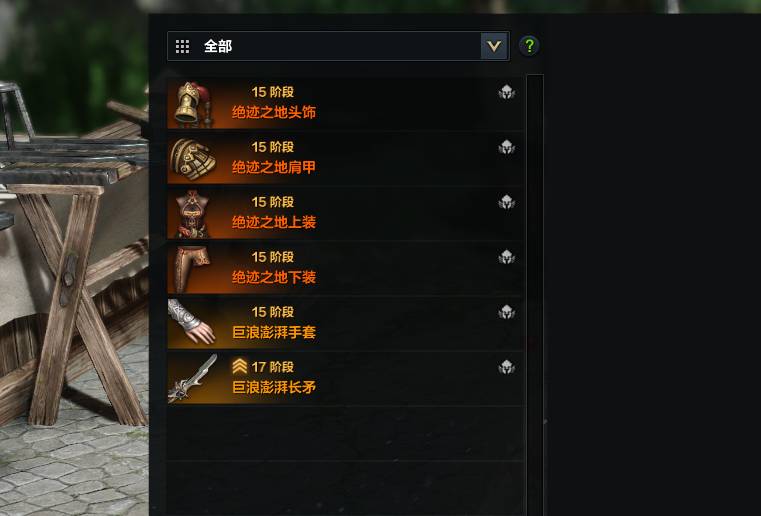Toggle the helmet badge on the 绝迹之地头饰 row

click(506, 92)
